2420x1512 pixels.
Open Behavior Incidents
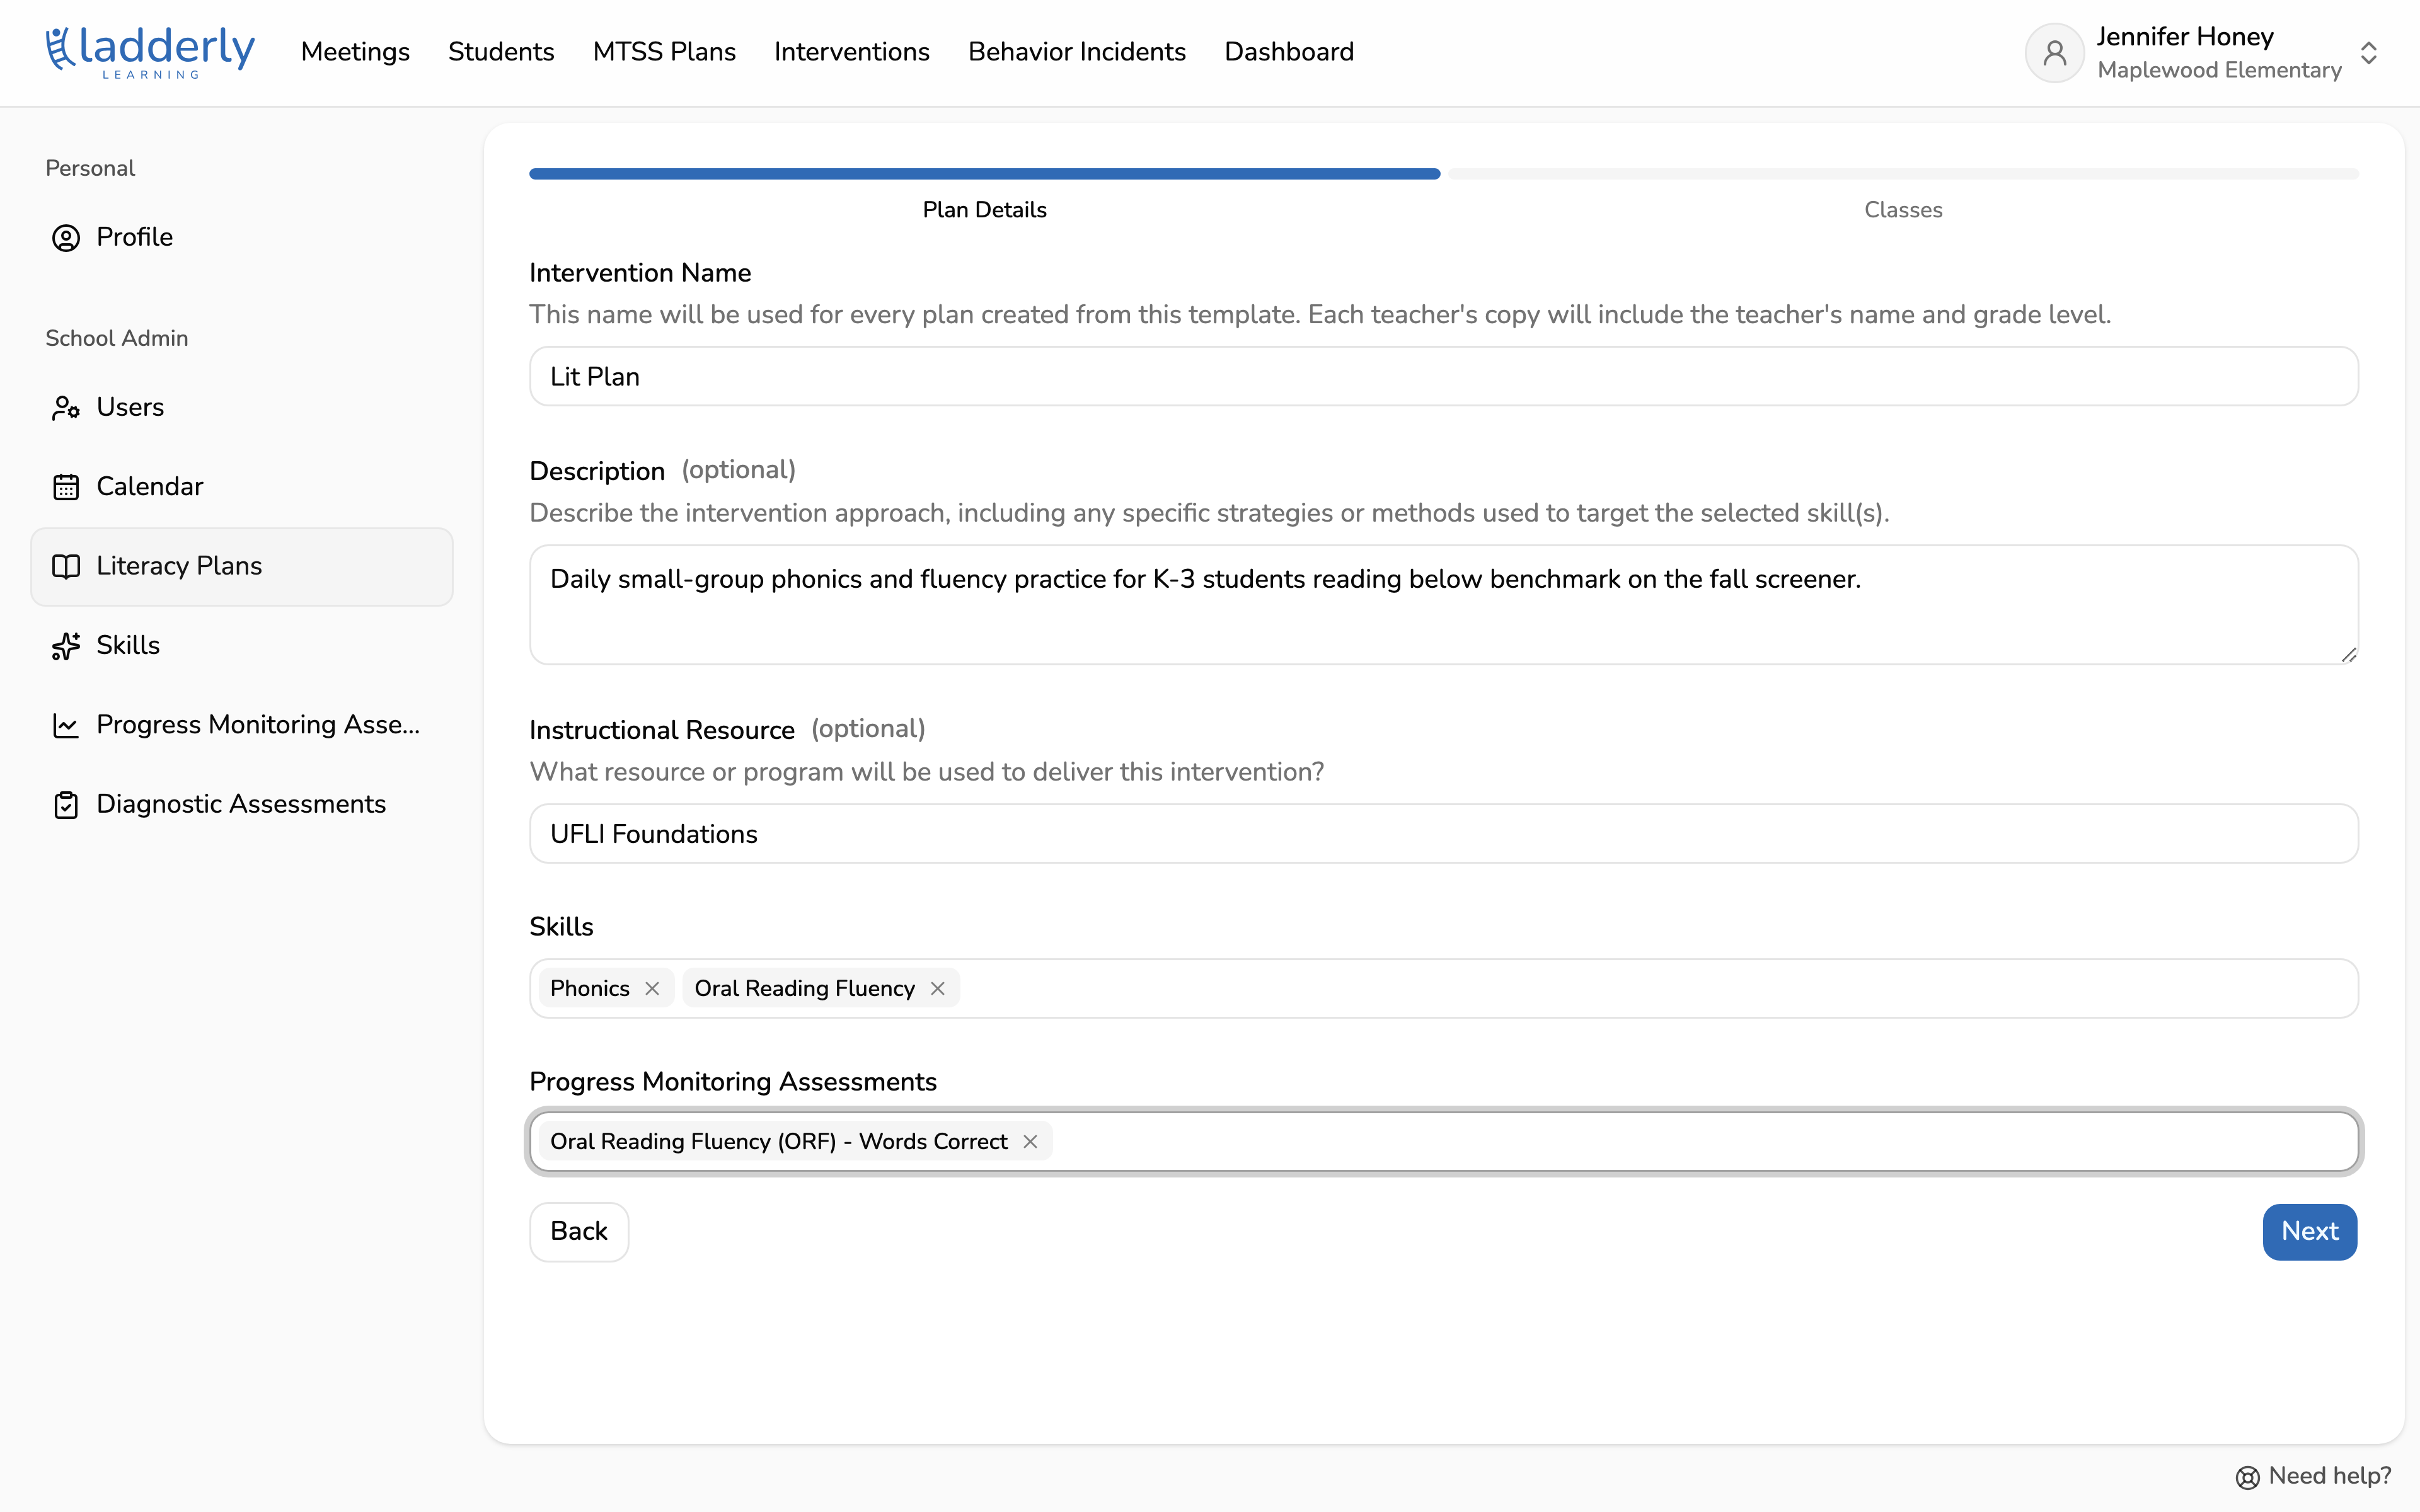pyautogui.click(x=1077, y=52)
